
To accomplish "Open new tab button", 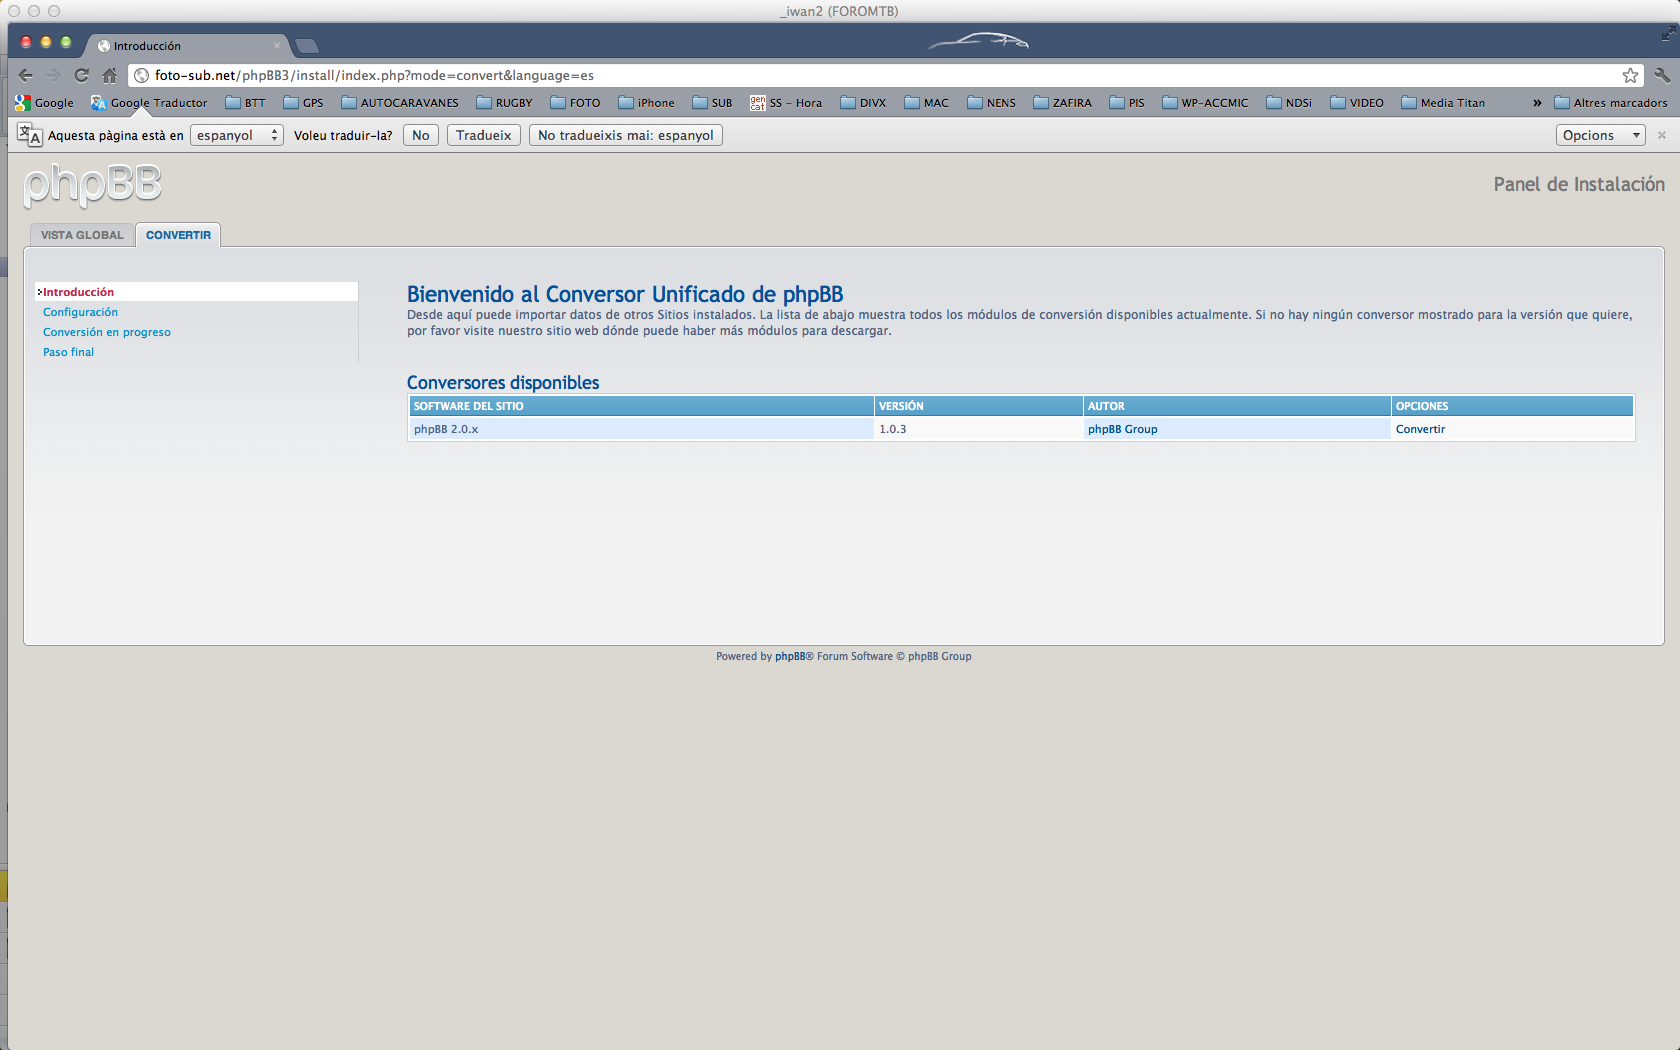I will click(x=307, y=46).
